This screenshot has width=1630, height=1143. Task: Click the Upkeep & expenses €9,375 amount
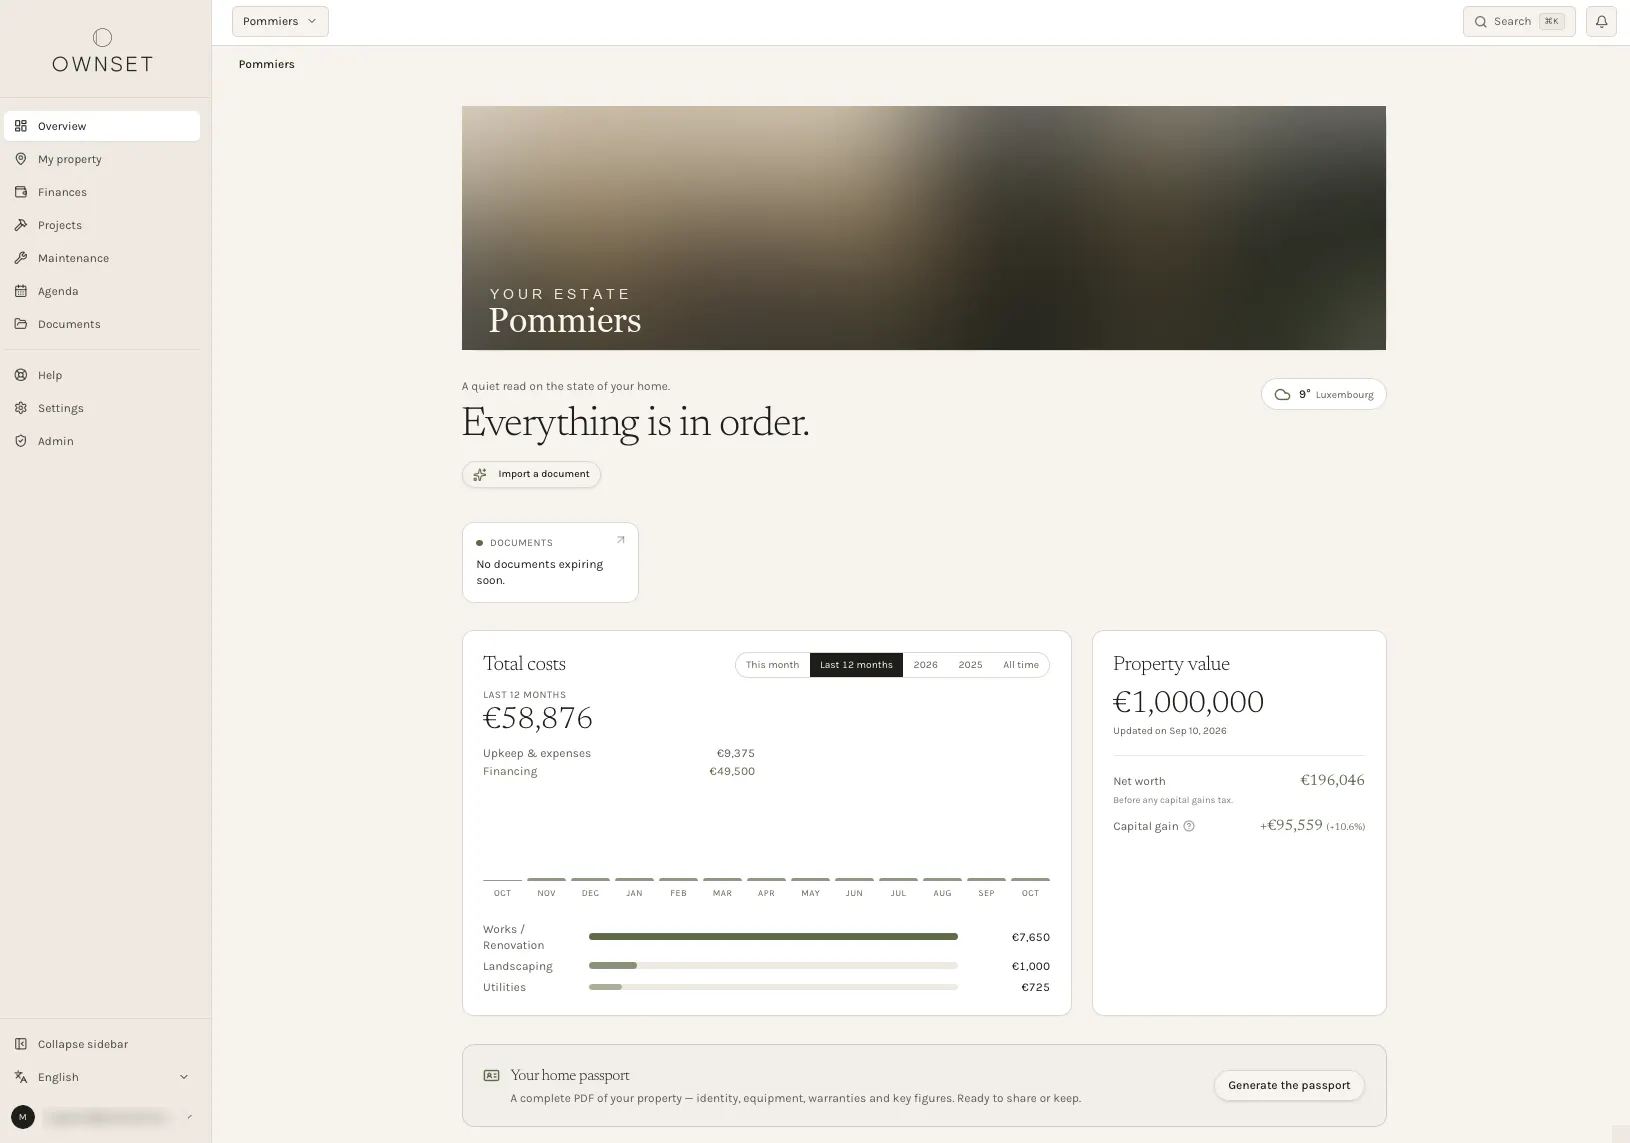point(735,753)
